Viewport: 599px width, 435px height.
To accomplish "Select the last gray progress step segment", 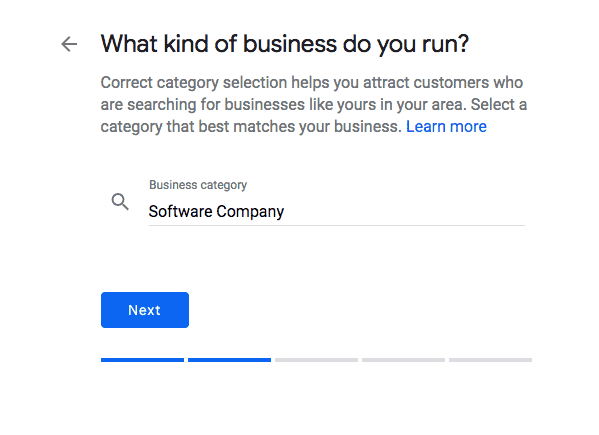I will [x=491, y=360].
